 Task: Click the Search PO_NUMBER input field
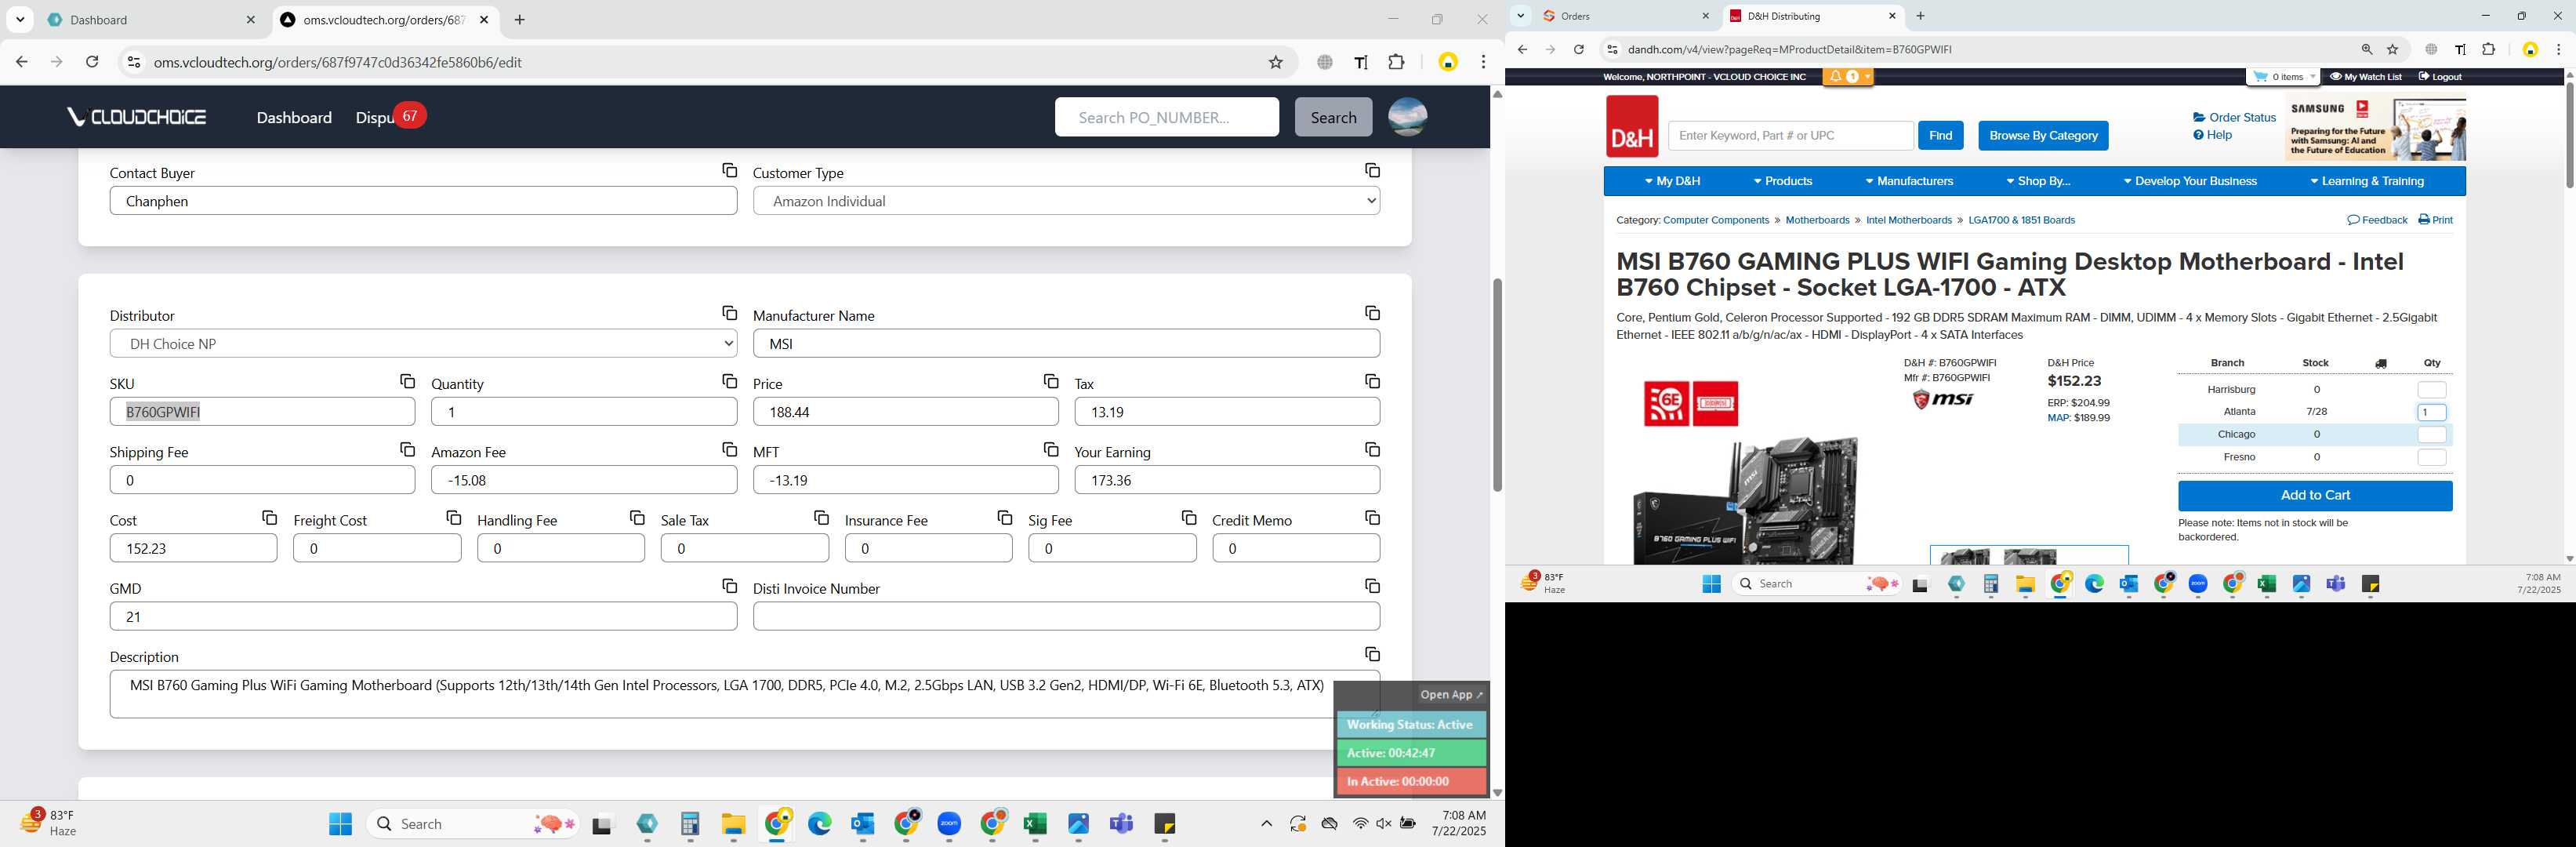point(1166,118)
